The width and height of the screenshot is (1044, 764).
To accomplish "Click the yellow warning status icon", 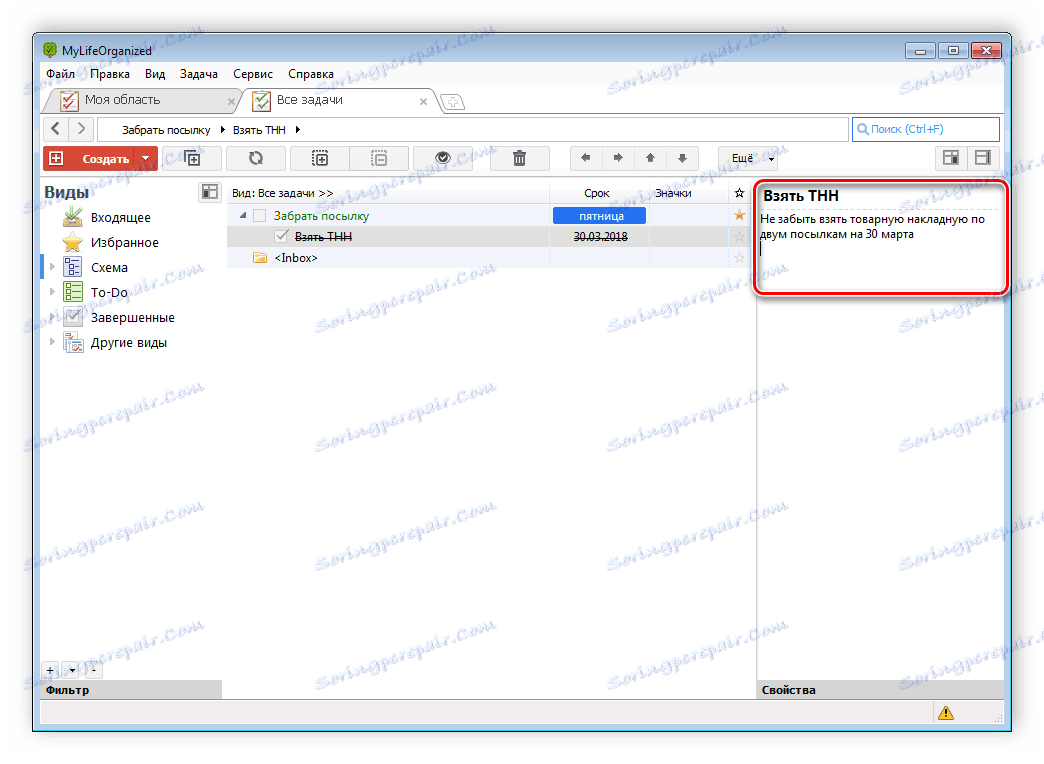I will 945,713.
